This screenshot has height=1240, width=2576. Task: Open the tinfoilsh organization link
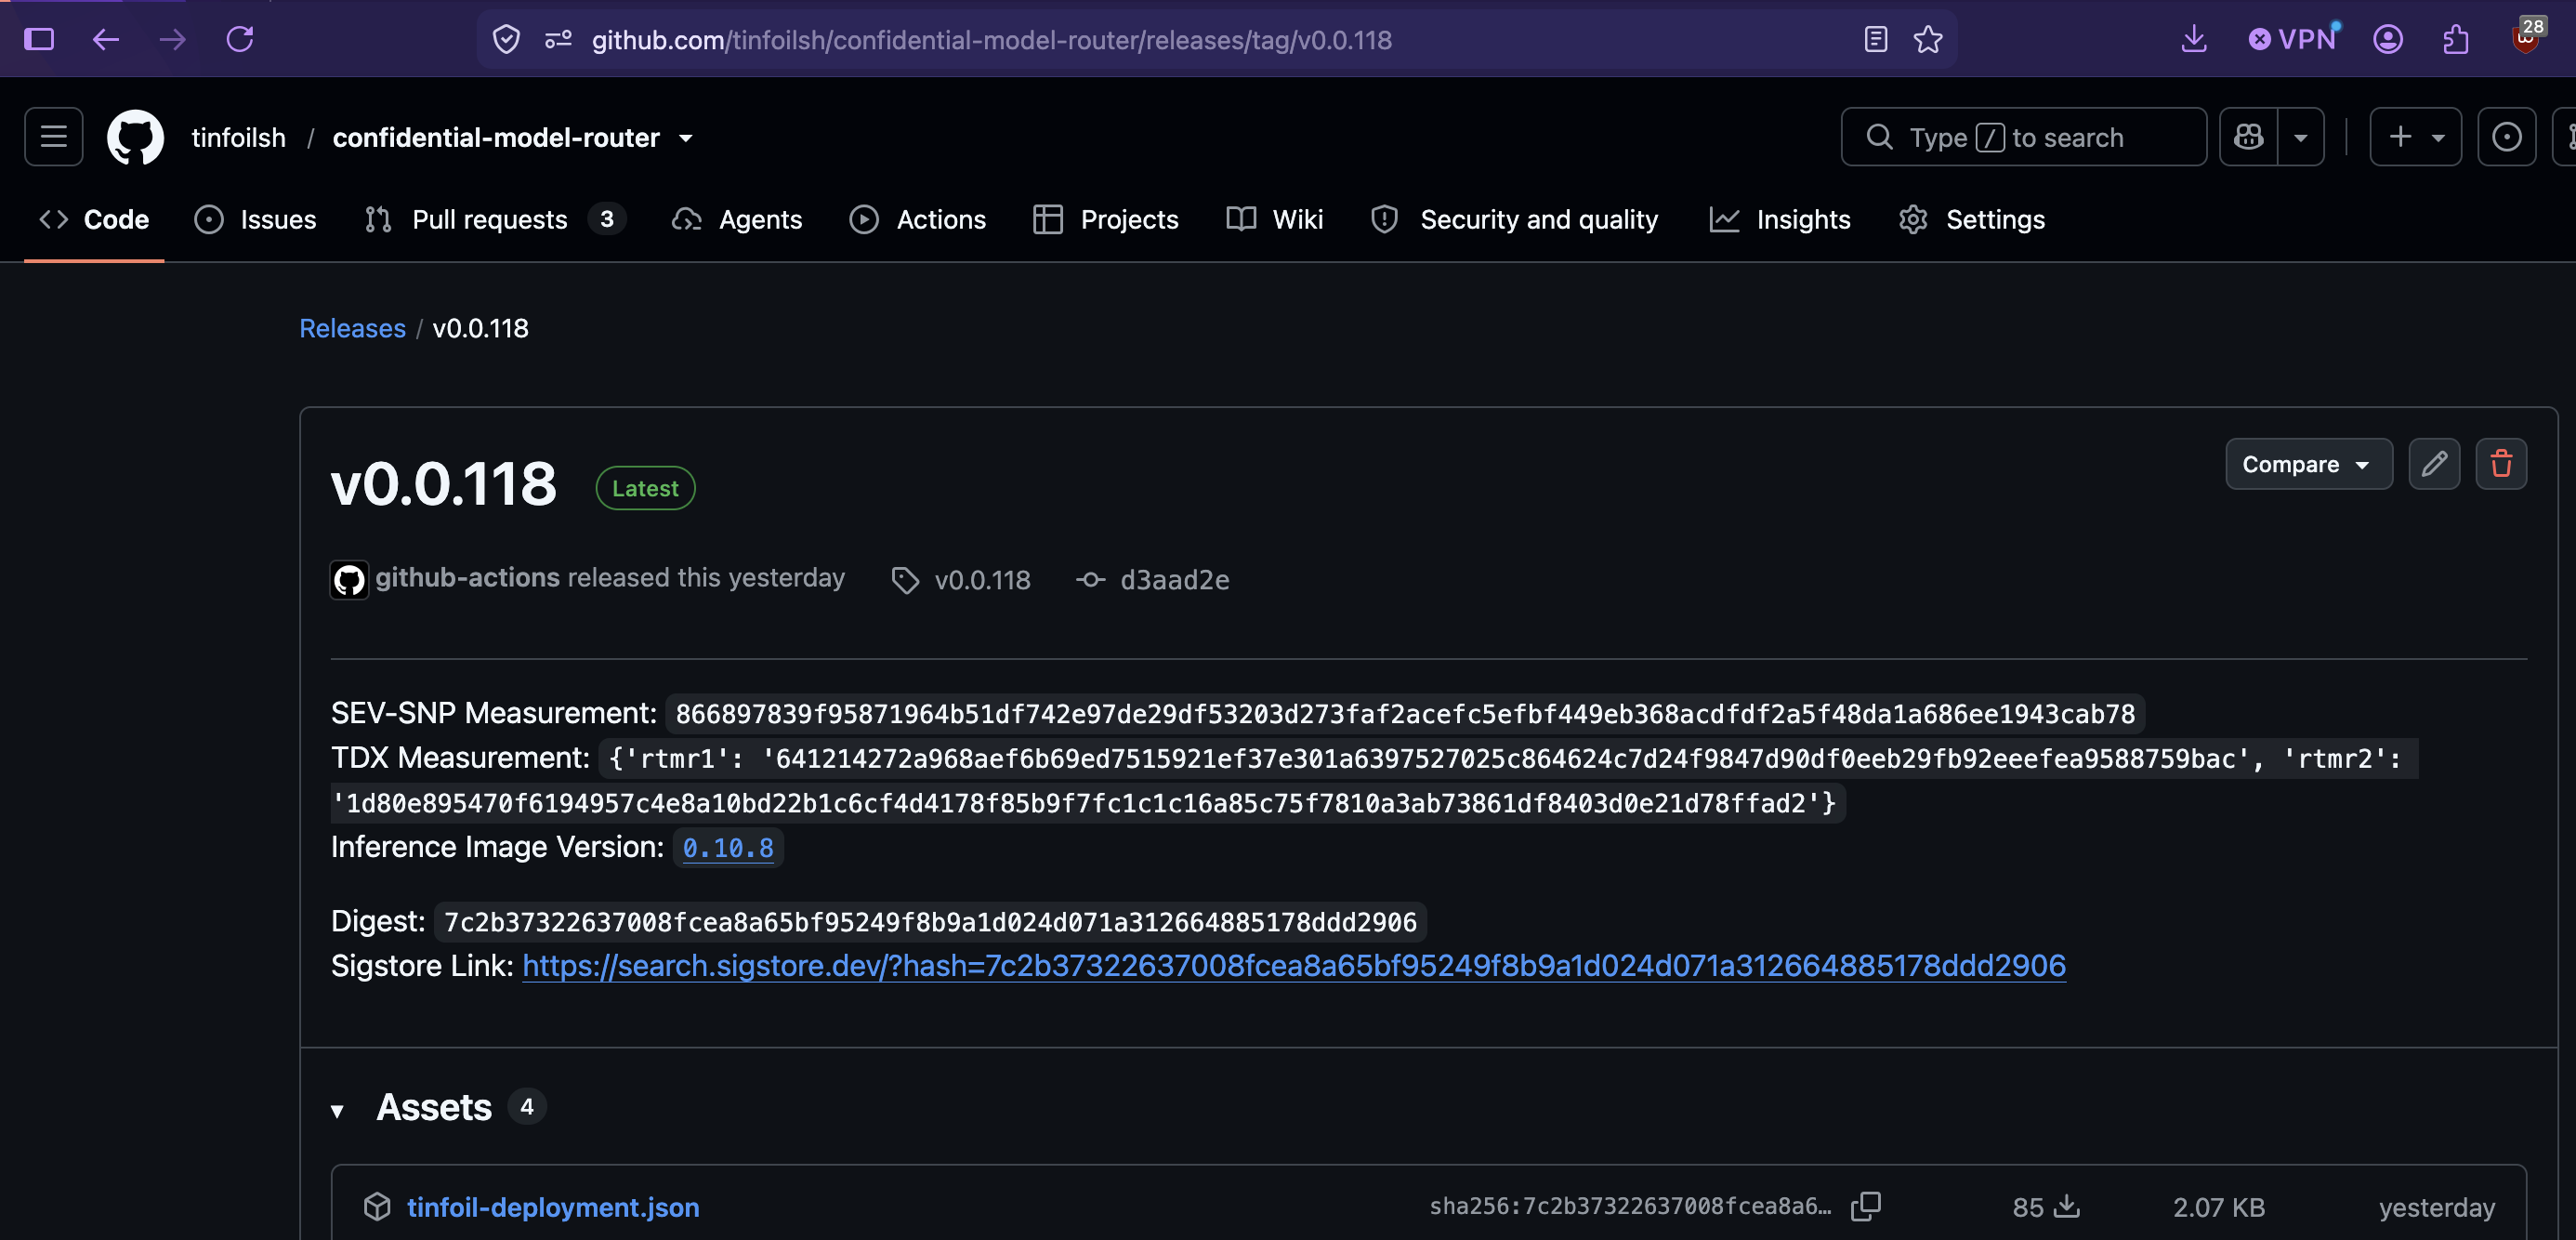pos(239,137)
